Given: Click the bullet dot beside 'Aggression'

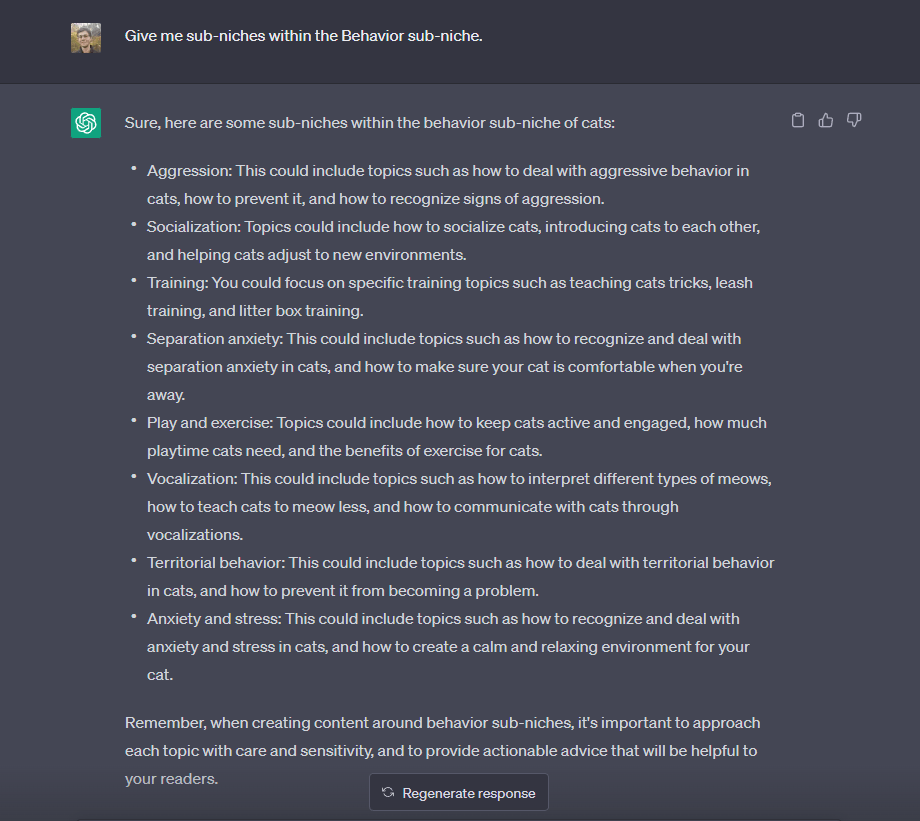Looking at the screenshot, I should coord(133,169).
